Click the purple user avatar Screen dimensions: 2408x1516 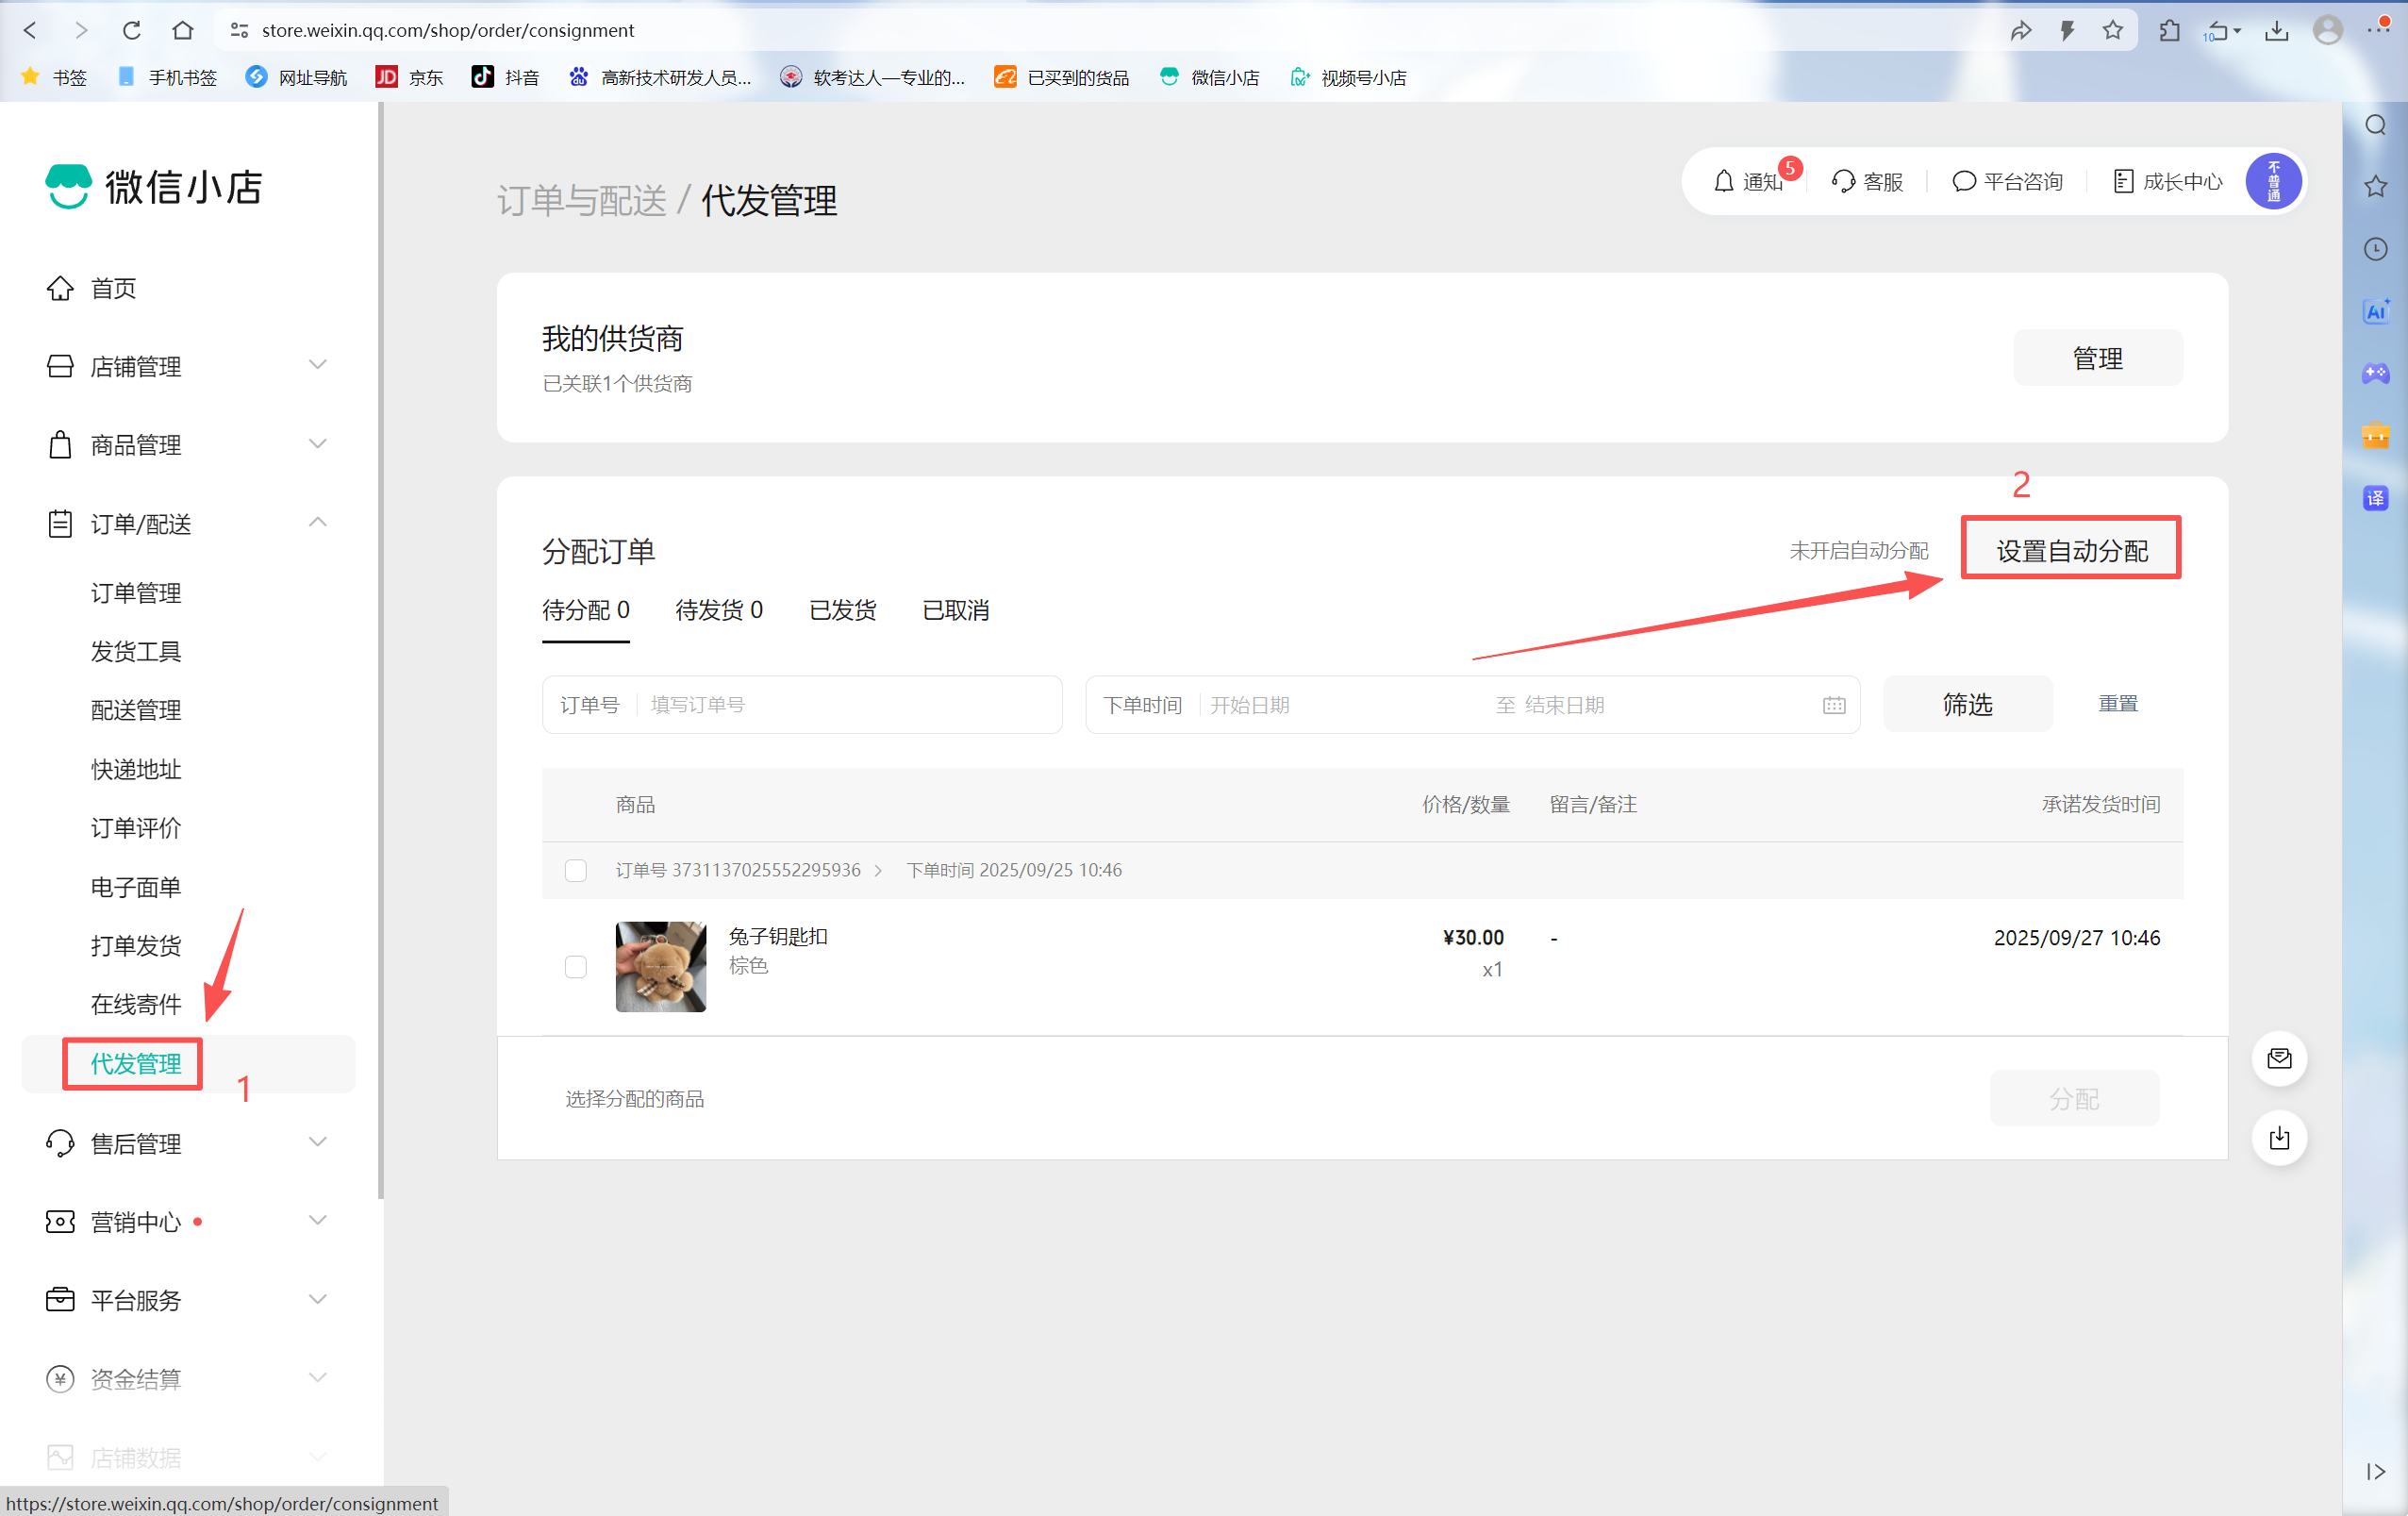coord(2273,181)
